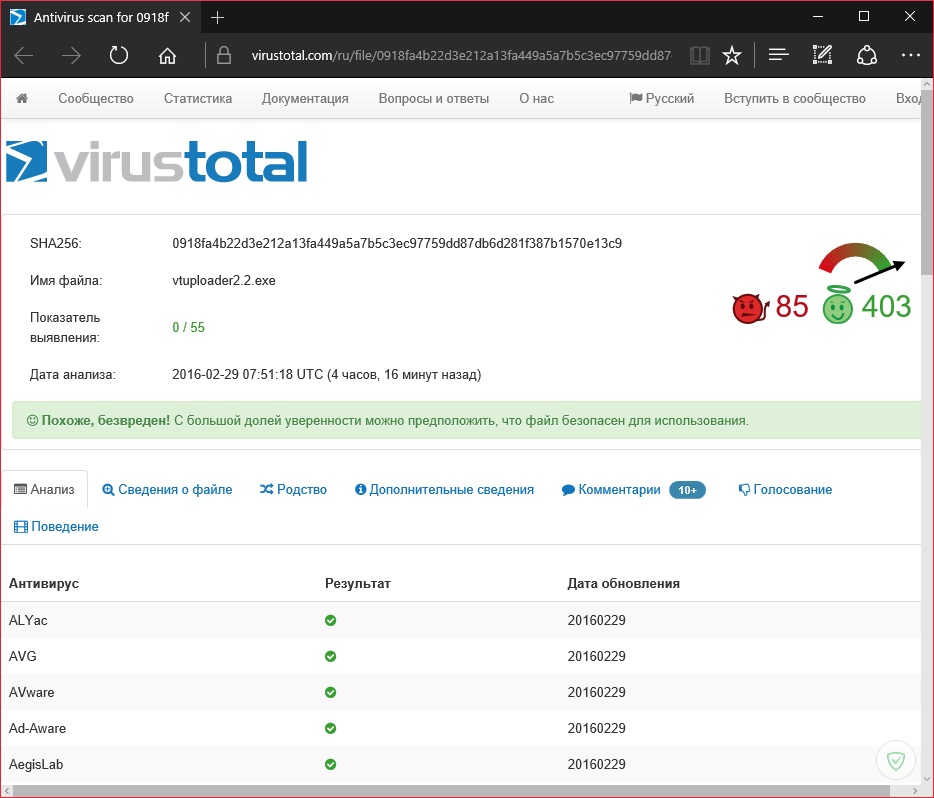Screen dimensions: 934x798
Task: Click the analysis date 2016-02-29 text
Action: [x=326, y=375]
